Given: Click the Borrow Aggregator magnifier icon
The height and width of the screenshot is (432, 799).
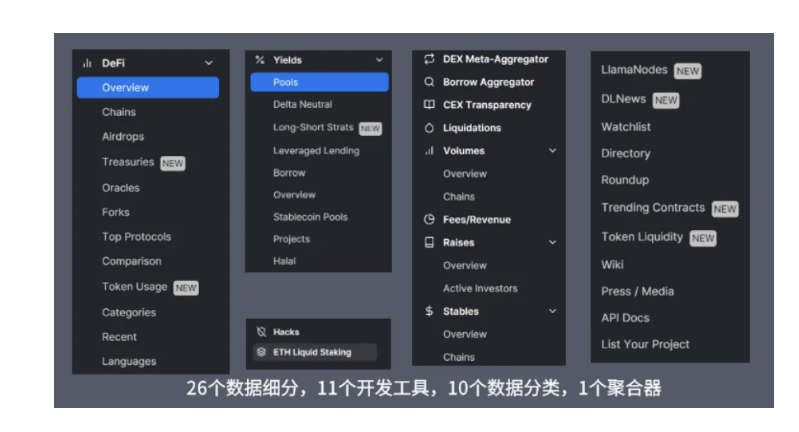Looking at the screenshot, I should tap(430, 82).
